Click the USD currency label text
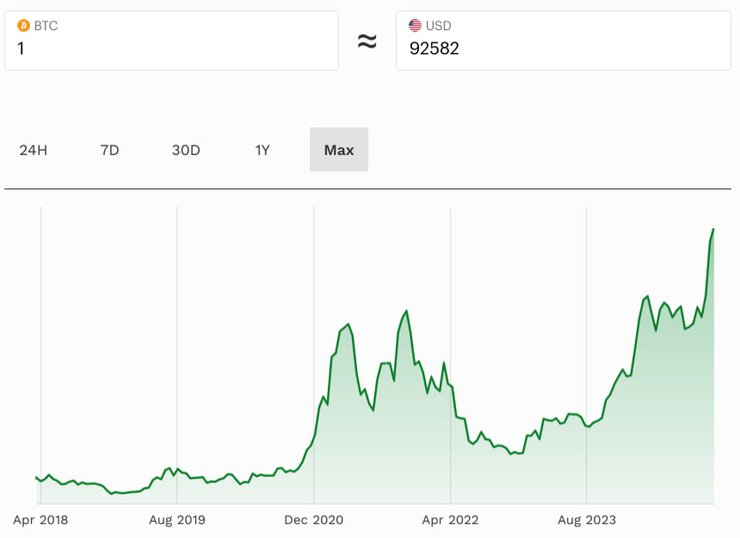Screen dimensions: 740x538 [x=438, y=26]
